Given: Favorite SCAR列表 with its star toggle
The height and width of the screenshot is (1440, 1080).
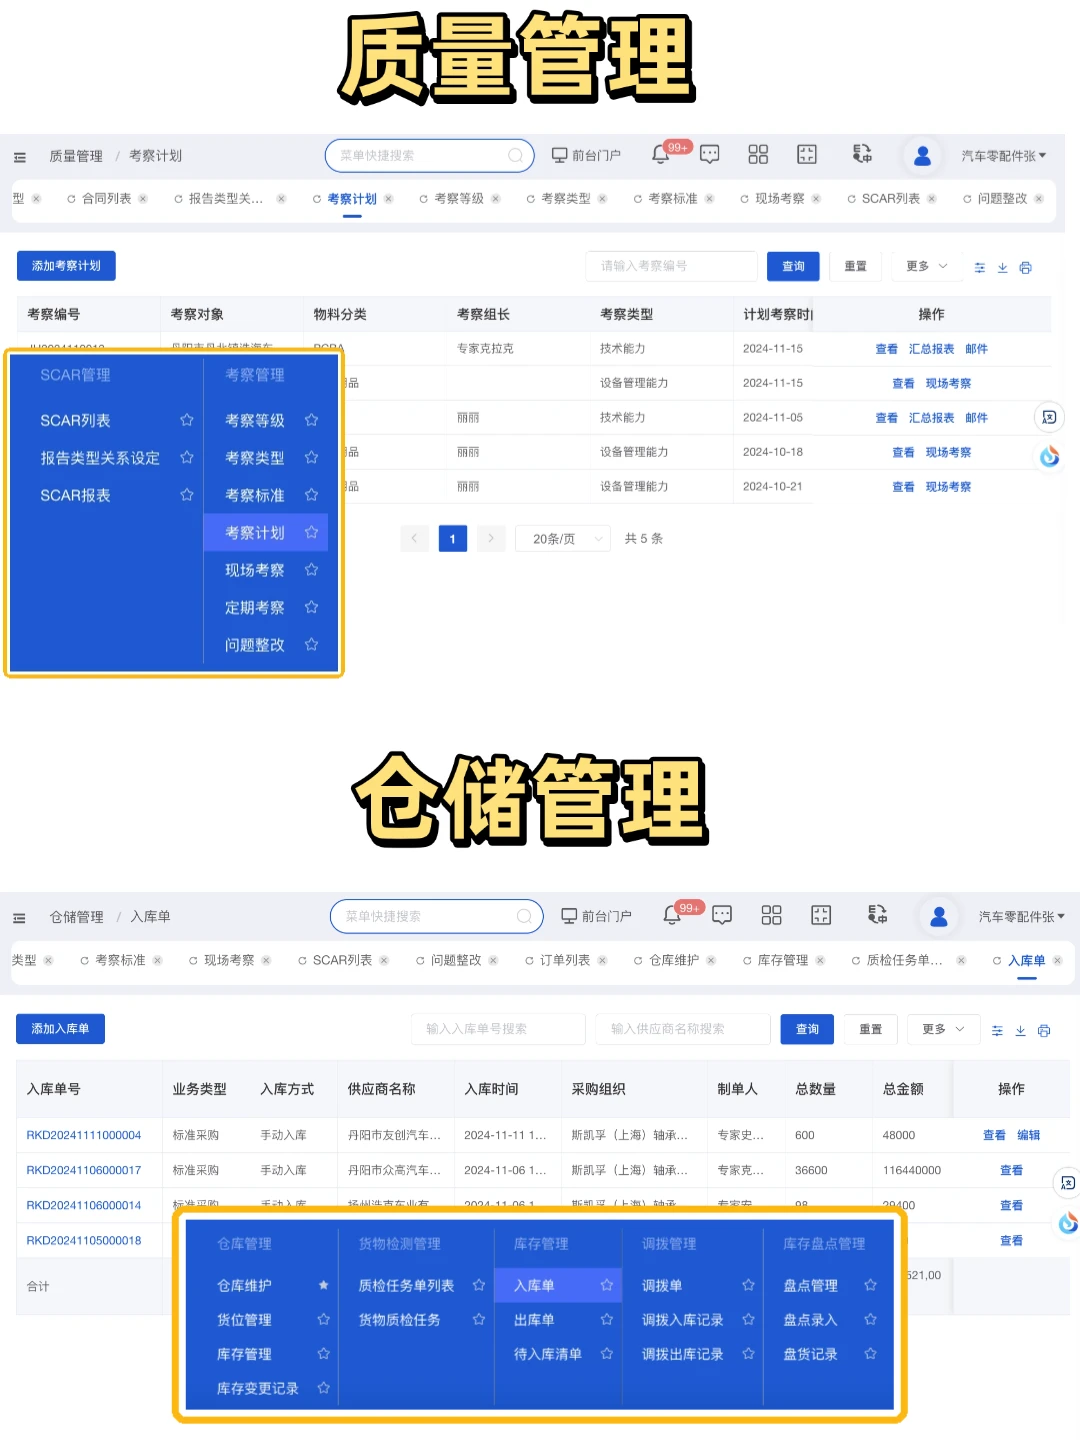Looking at the screenshot, I should [186, 420].
